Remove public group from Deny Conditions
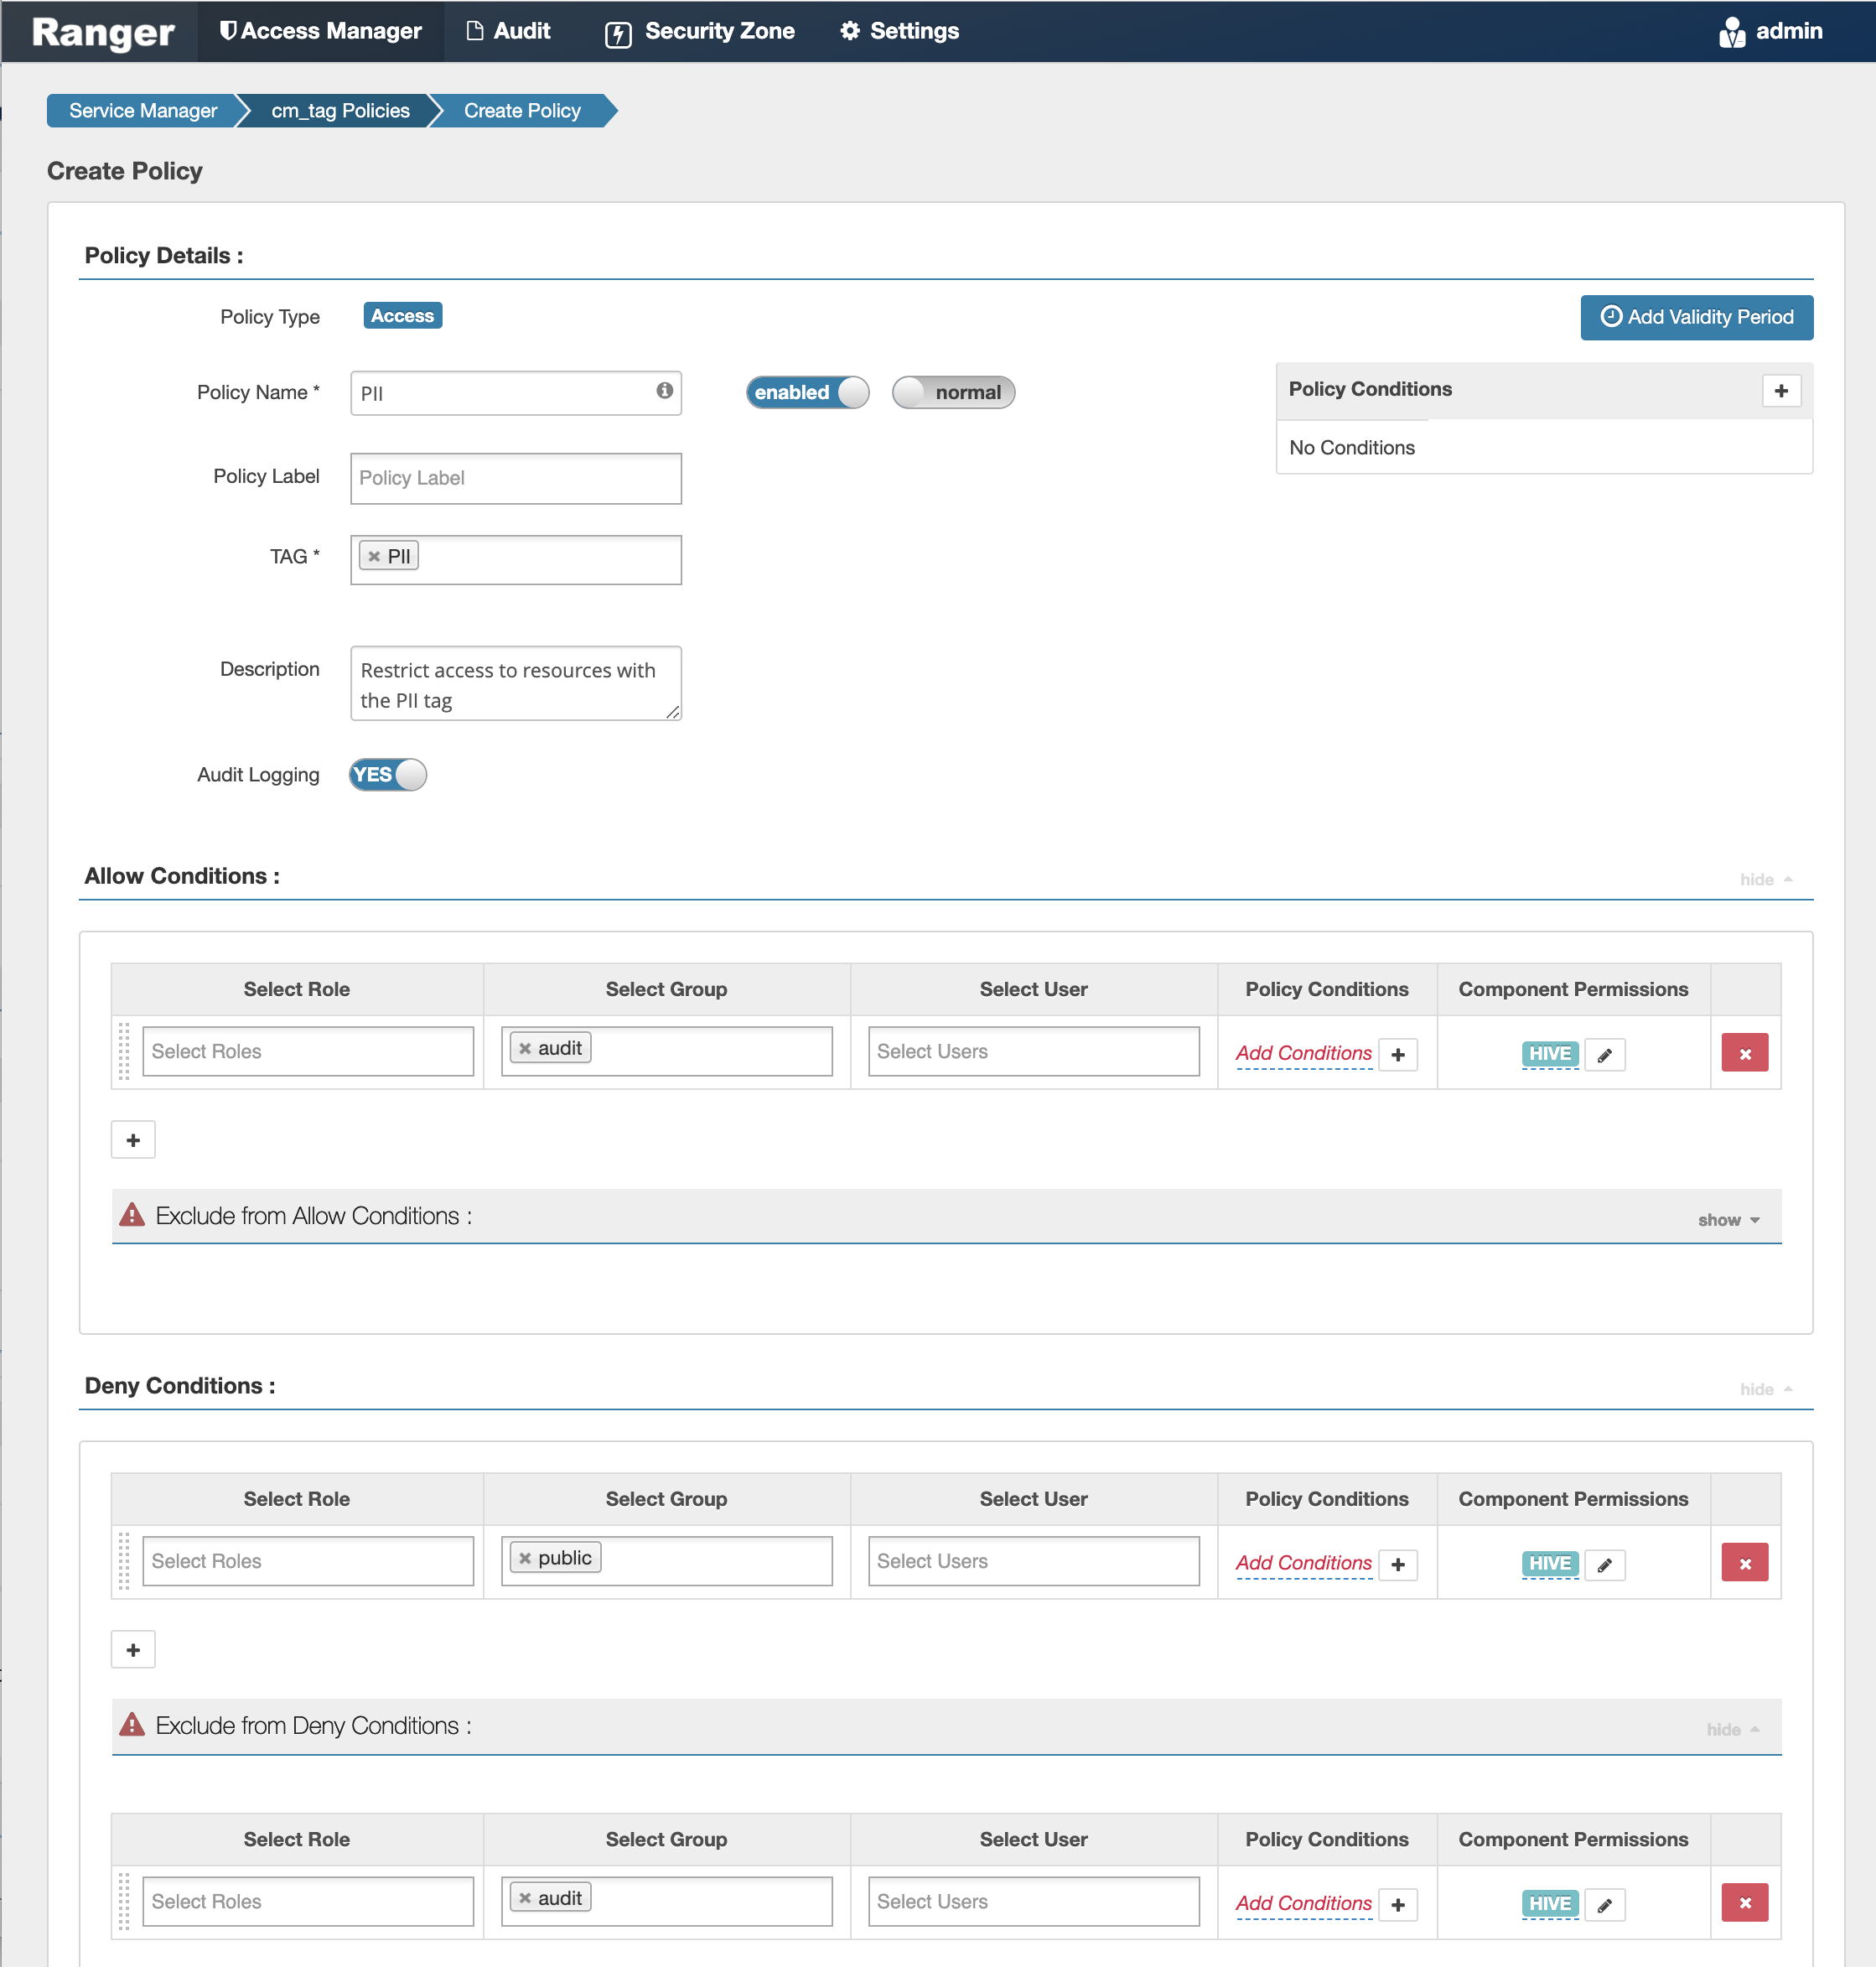The height and width of the screenshot is (1967, 1876). coord(525,1558)
